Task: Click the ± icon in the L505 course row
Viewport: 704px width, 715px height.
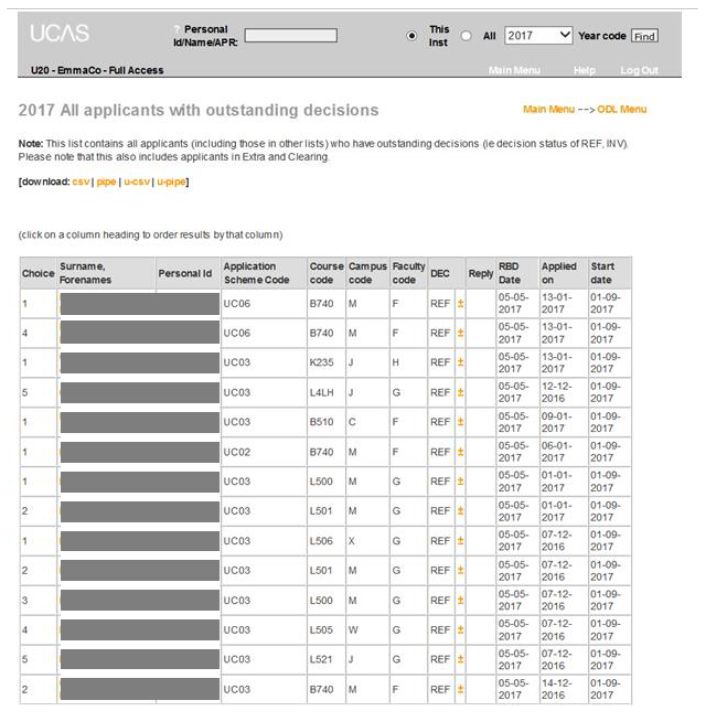Action: [x=461, y=630]
